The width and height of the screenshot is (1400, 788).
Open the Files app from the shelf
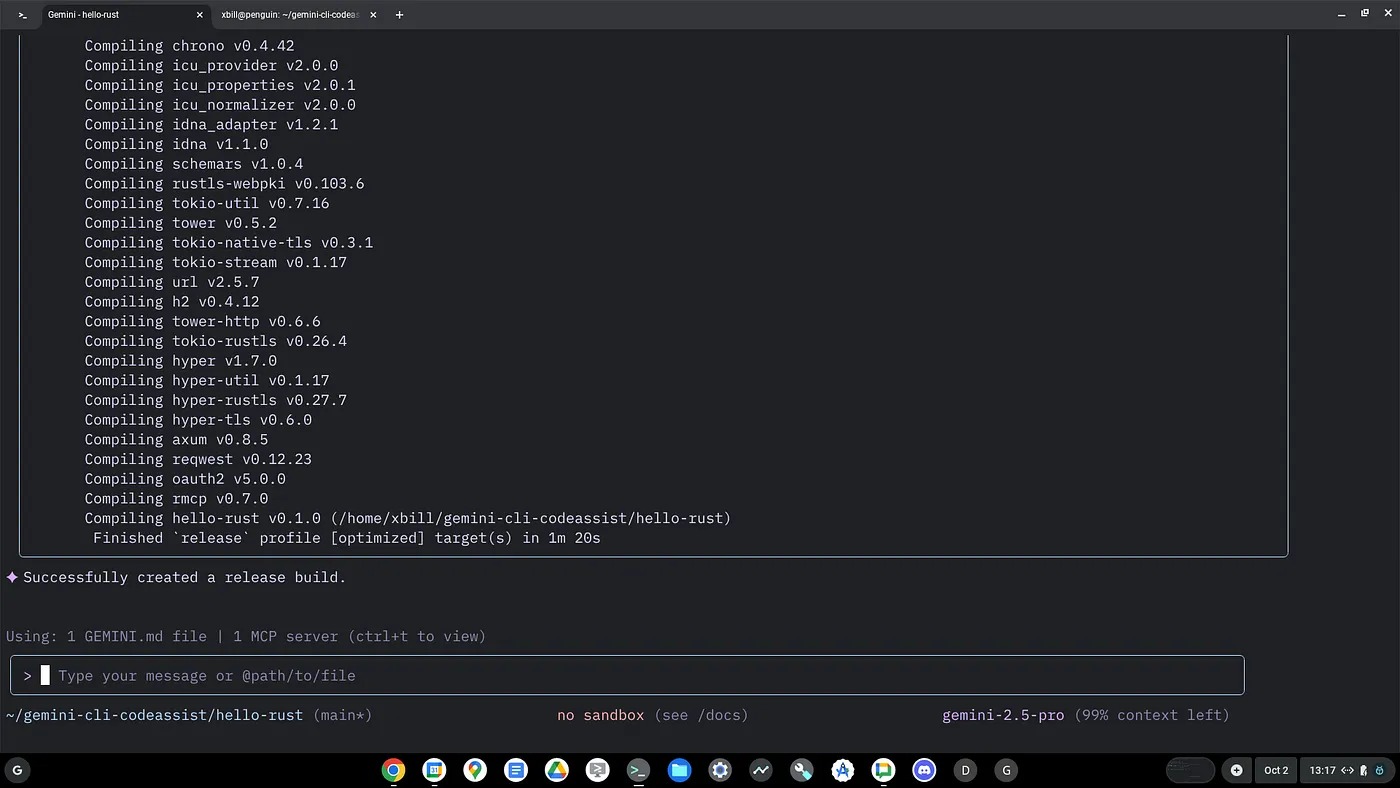coord(679,770)
